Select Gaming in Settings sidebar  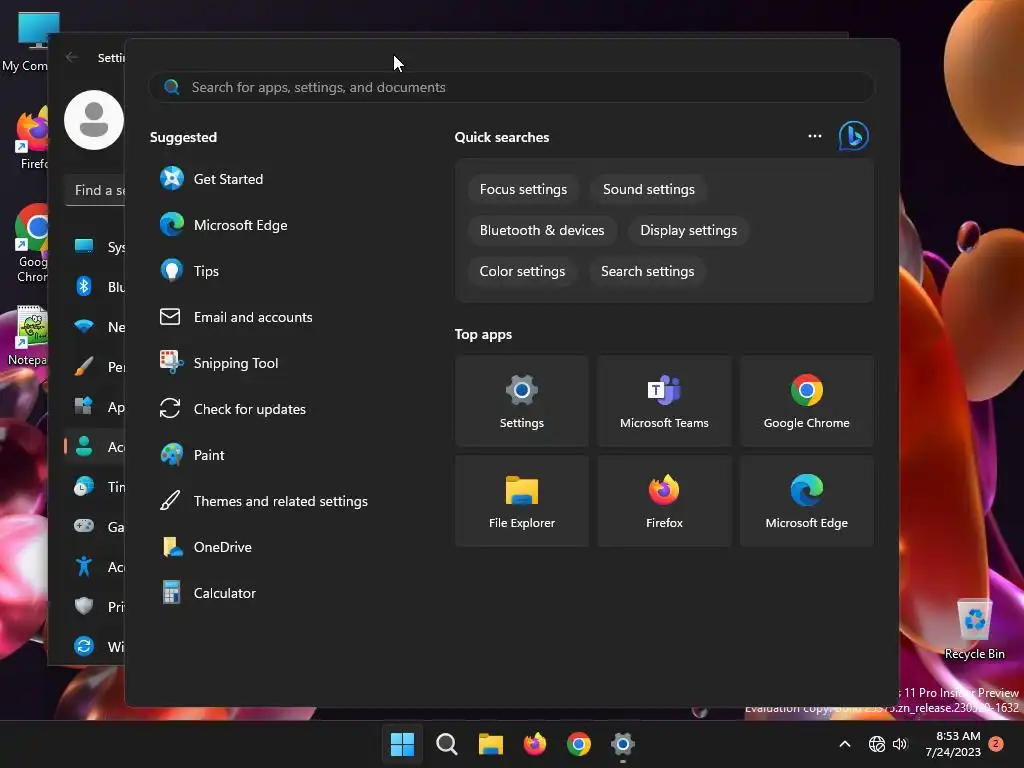(95, 526)
